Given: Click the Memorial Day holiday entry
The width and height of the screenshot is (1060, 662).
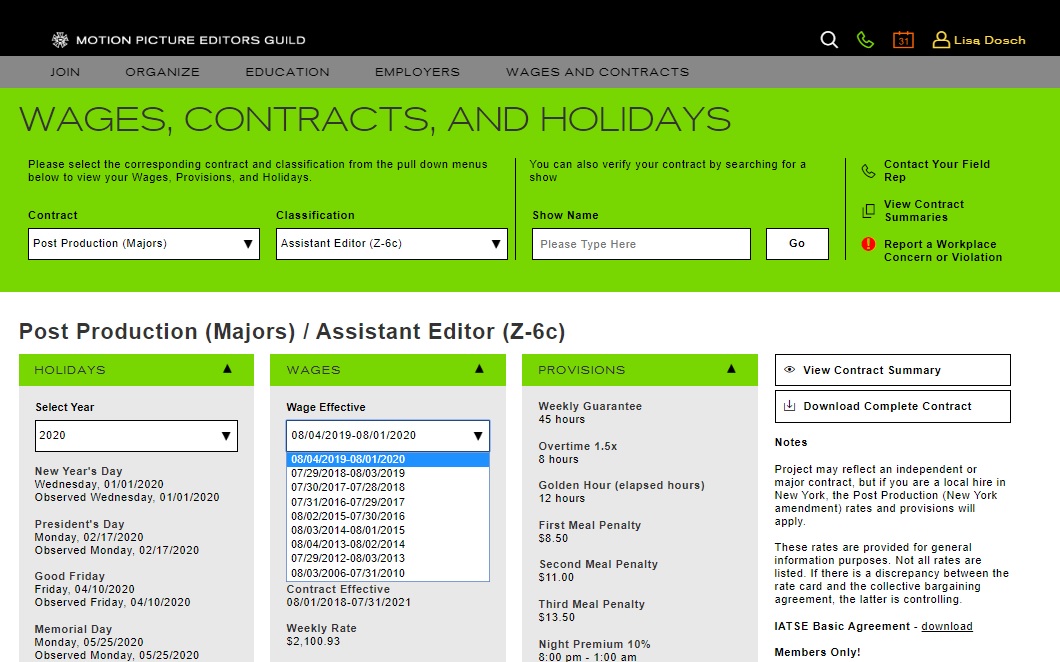Looking at the screenshot, I should (x=117, y=642).
